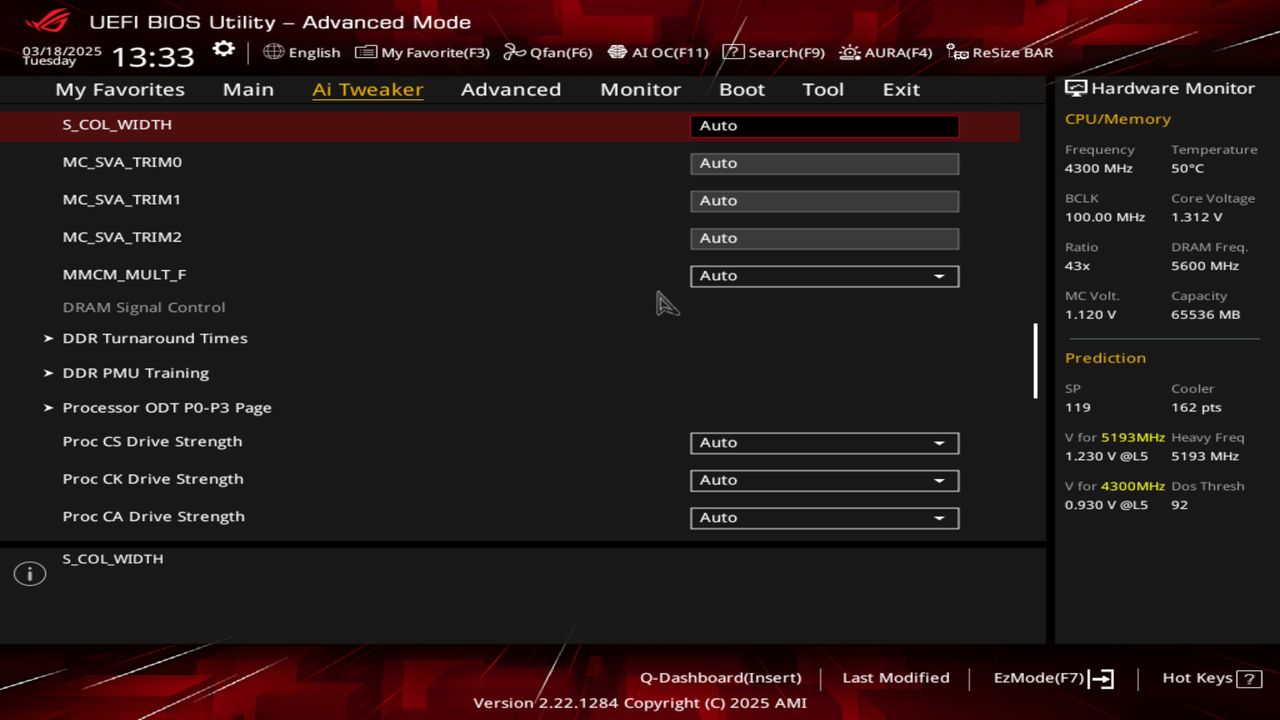The image size is (1280, 720).
Task: Open Search(F9) question icon
Action: point(733,52)
